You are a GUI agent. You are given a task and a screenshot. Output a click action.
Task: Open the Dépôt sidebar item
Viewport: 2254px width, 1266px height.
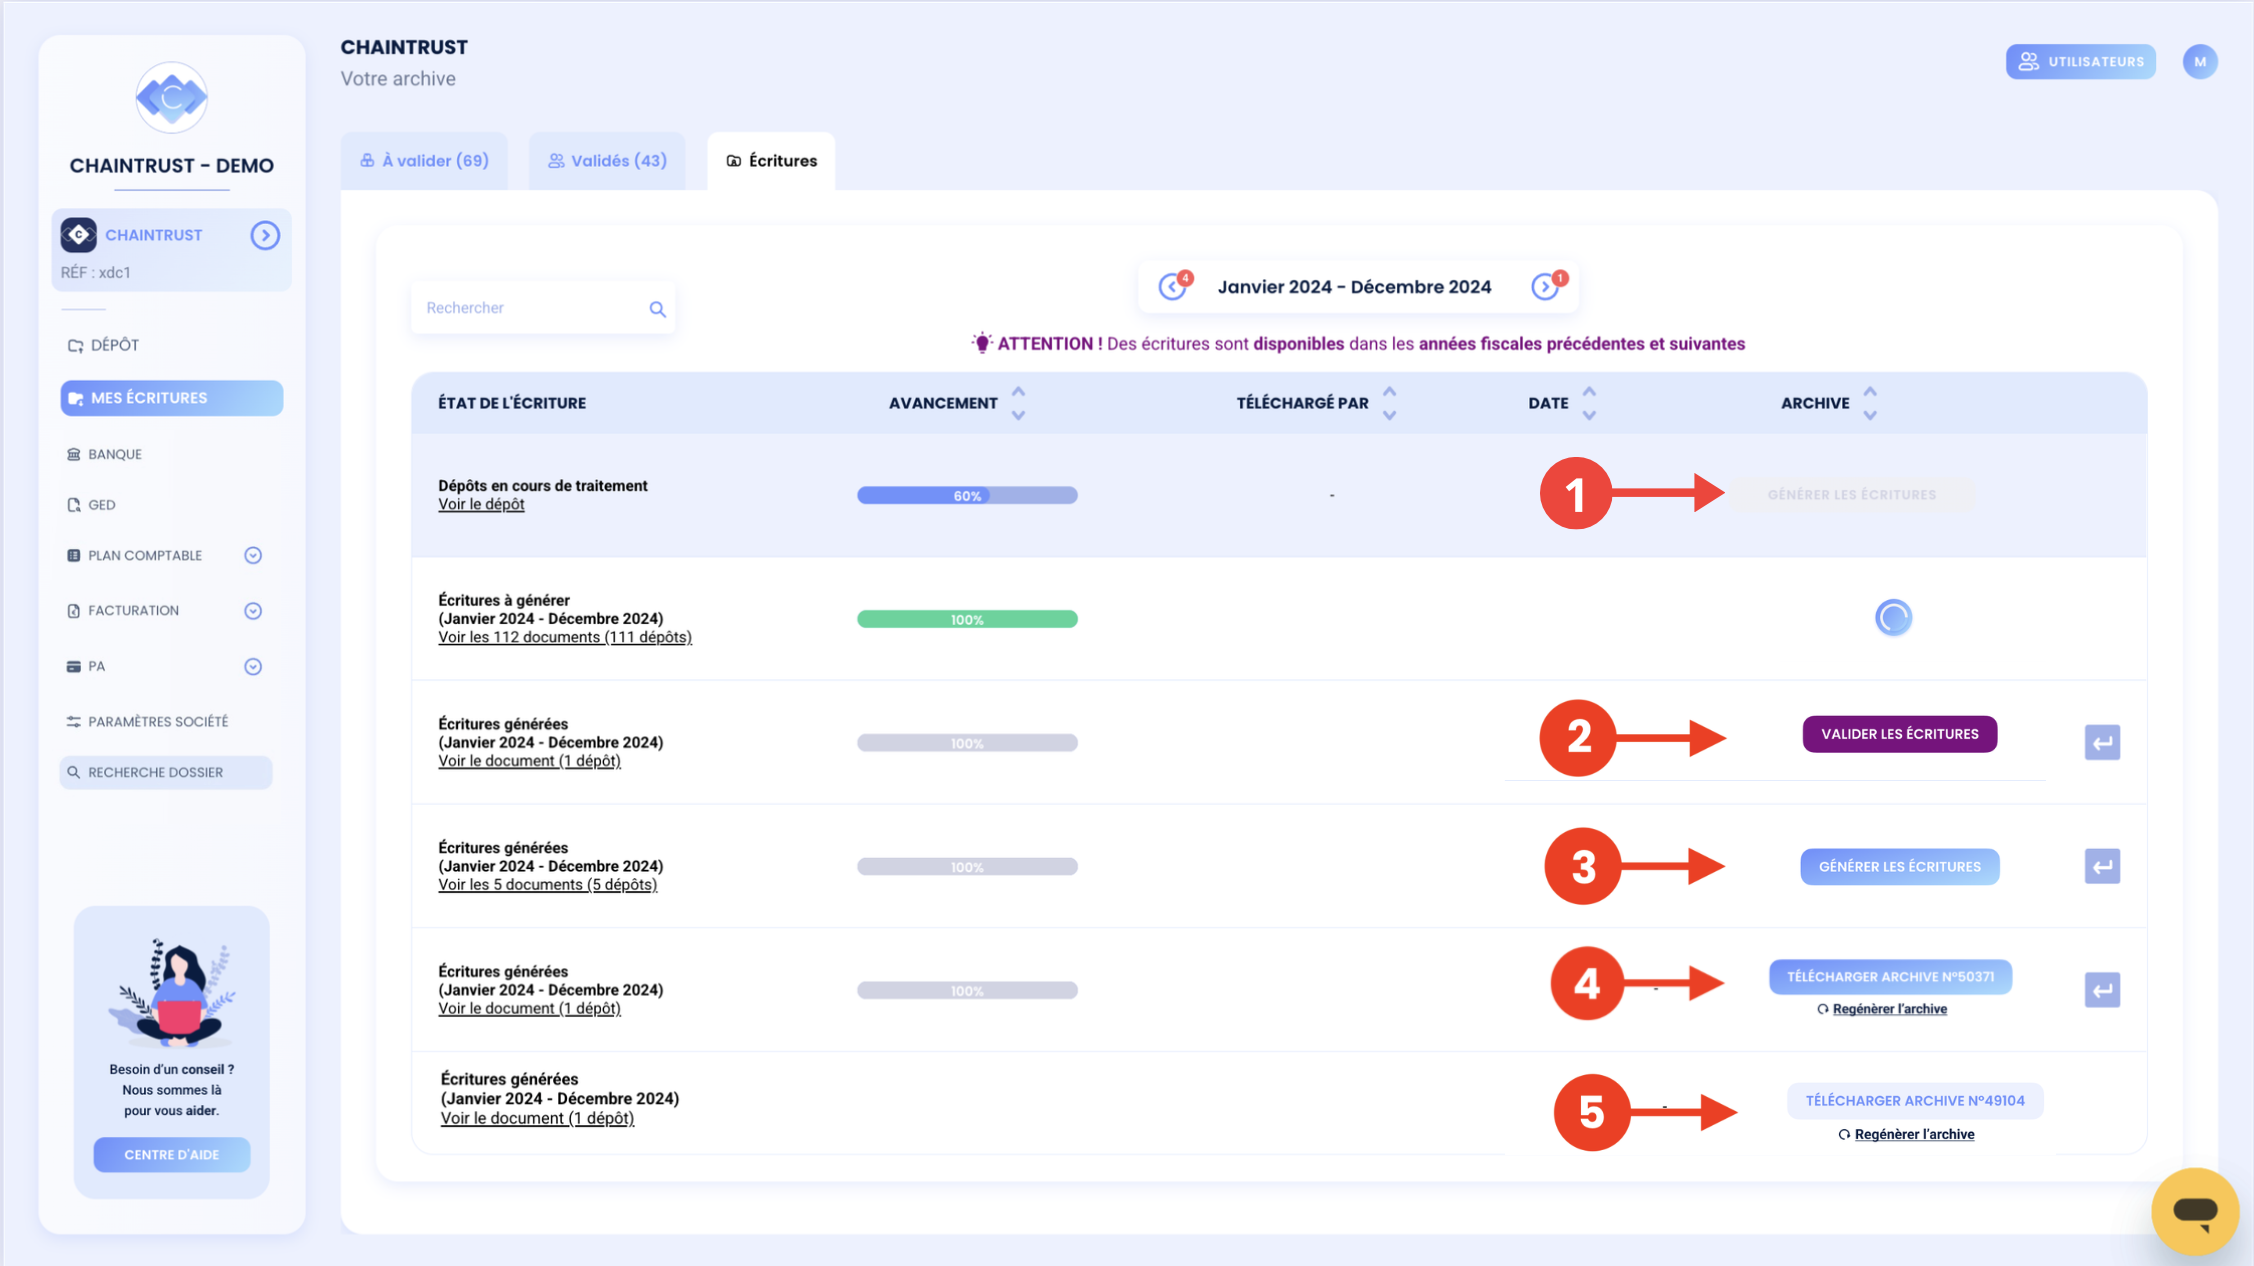104,345
